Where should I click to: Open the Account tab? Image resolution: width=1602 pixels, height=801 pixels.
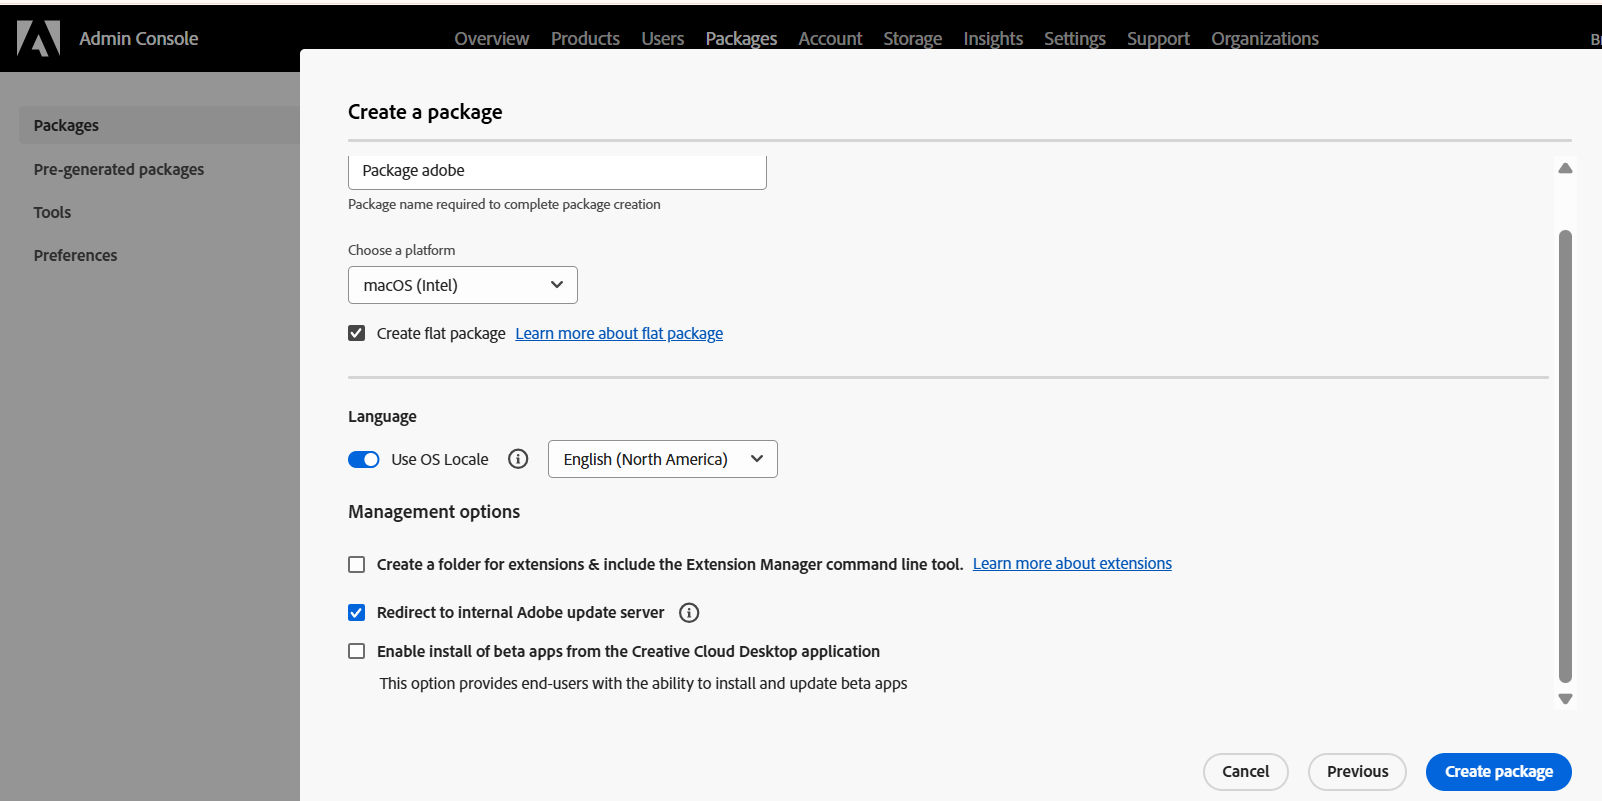[x=830, y=38]
